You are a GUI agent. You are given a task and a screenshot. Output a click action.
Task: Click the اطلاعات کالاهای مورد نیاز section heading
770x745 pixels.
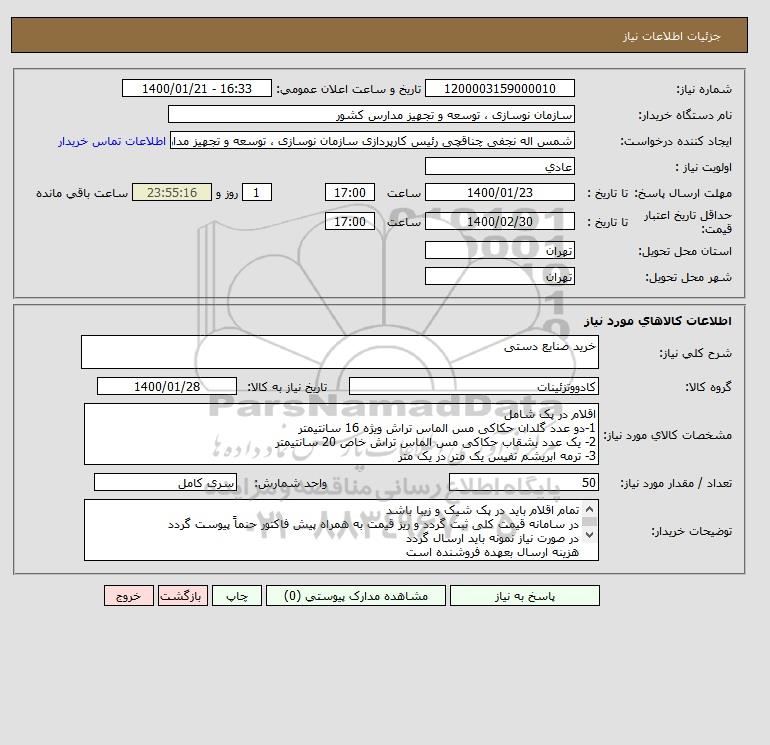click(x=658, y=321)
